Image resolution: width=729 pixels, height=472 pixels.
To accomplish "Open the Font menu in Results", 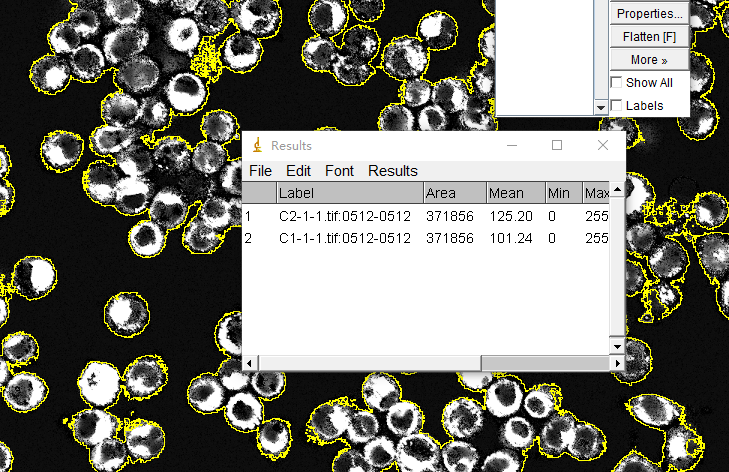I will click(x=339, y=171).
